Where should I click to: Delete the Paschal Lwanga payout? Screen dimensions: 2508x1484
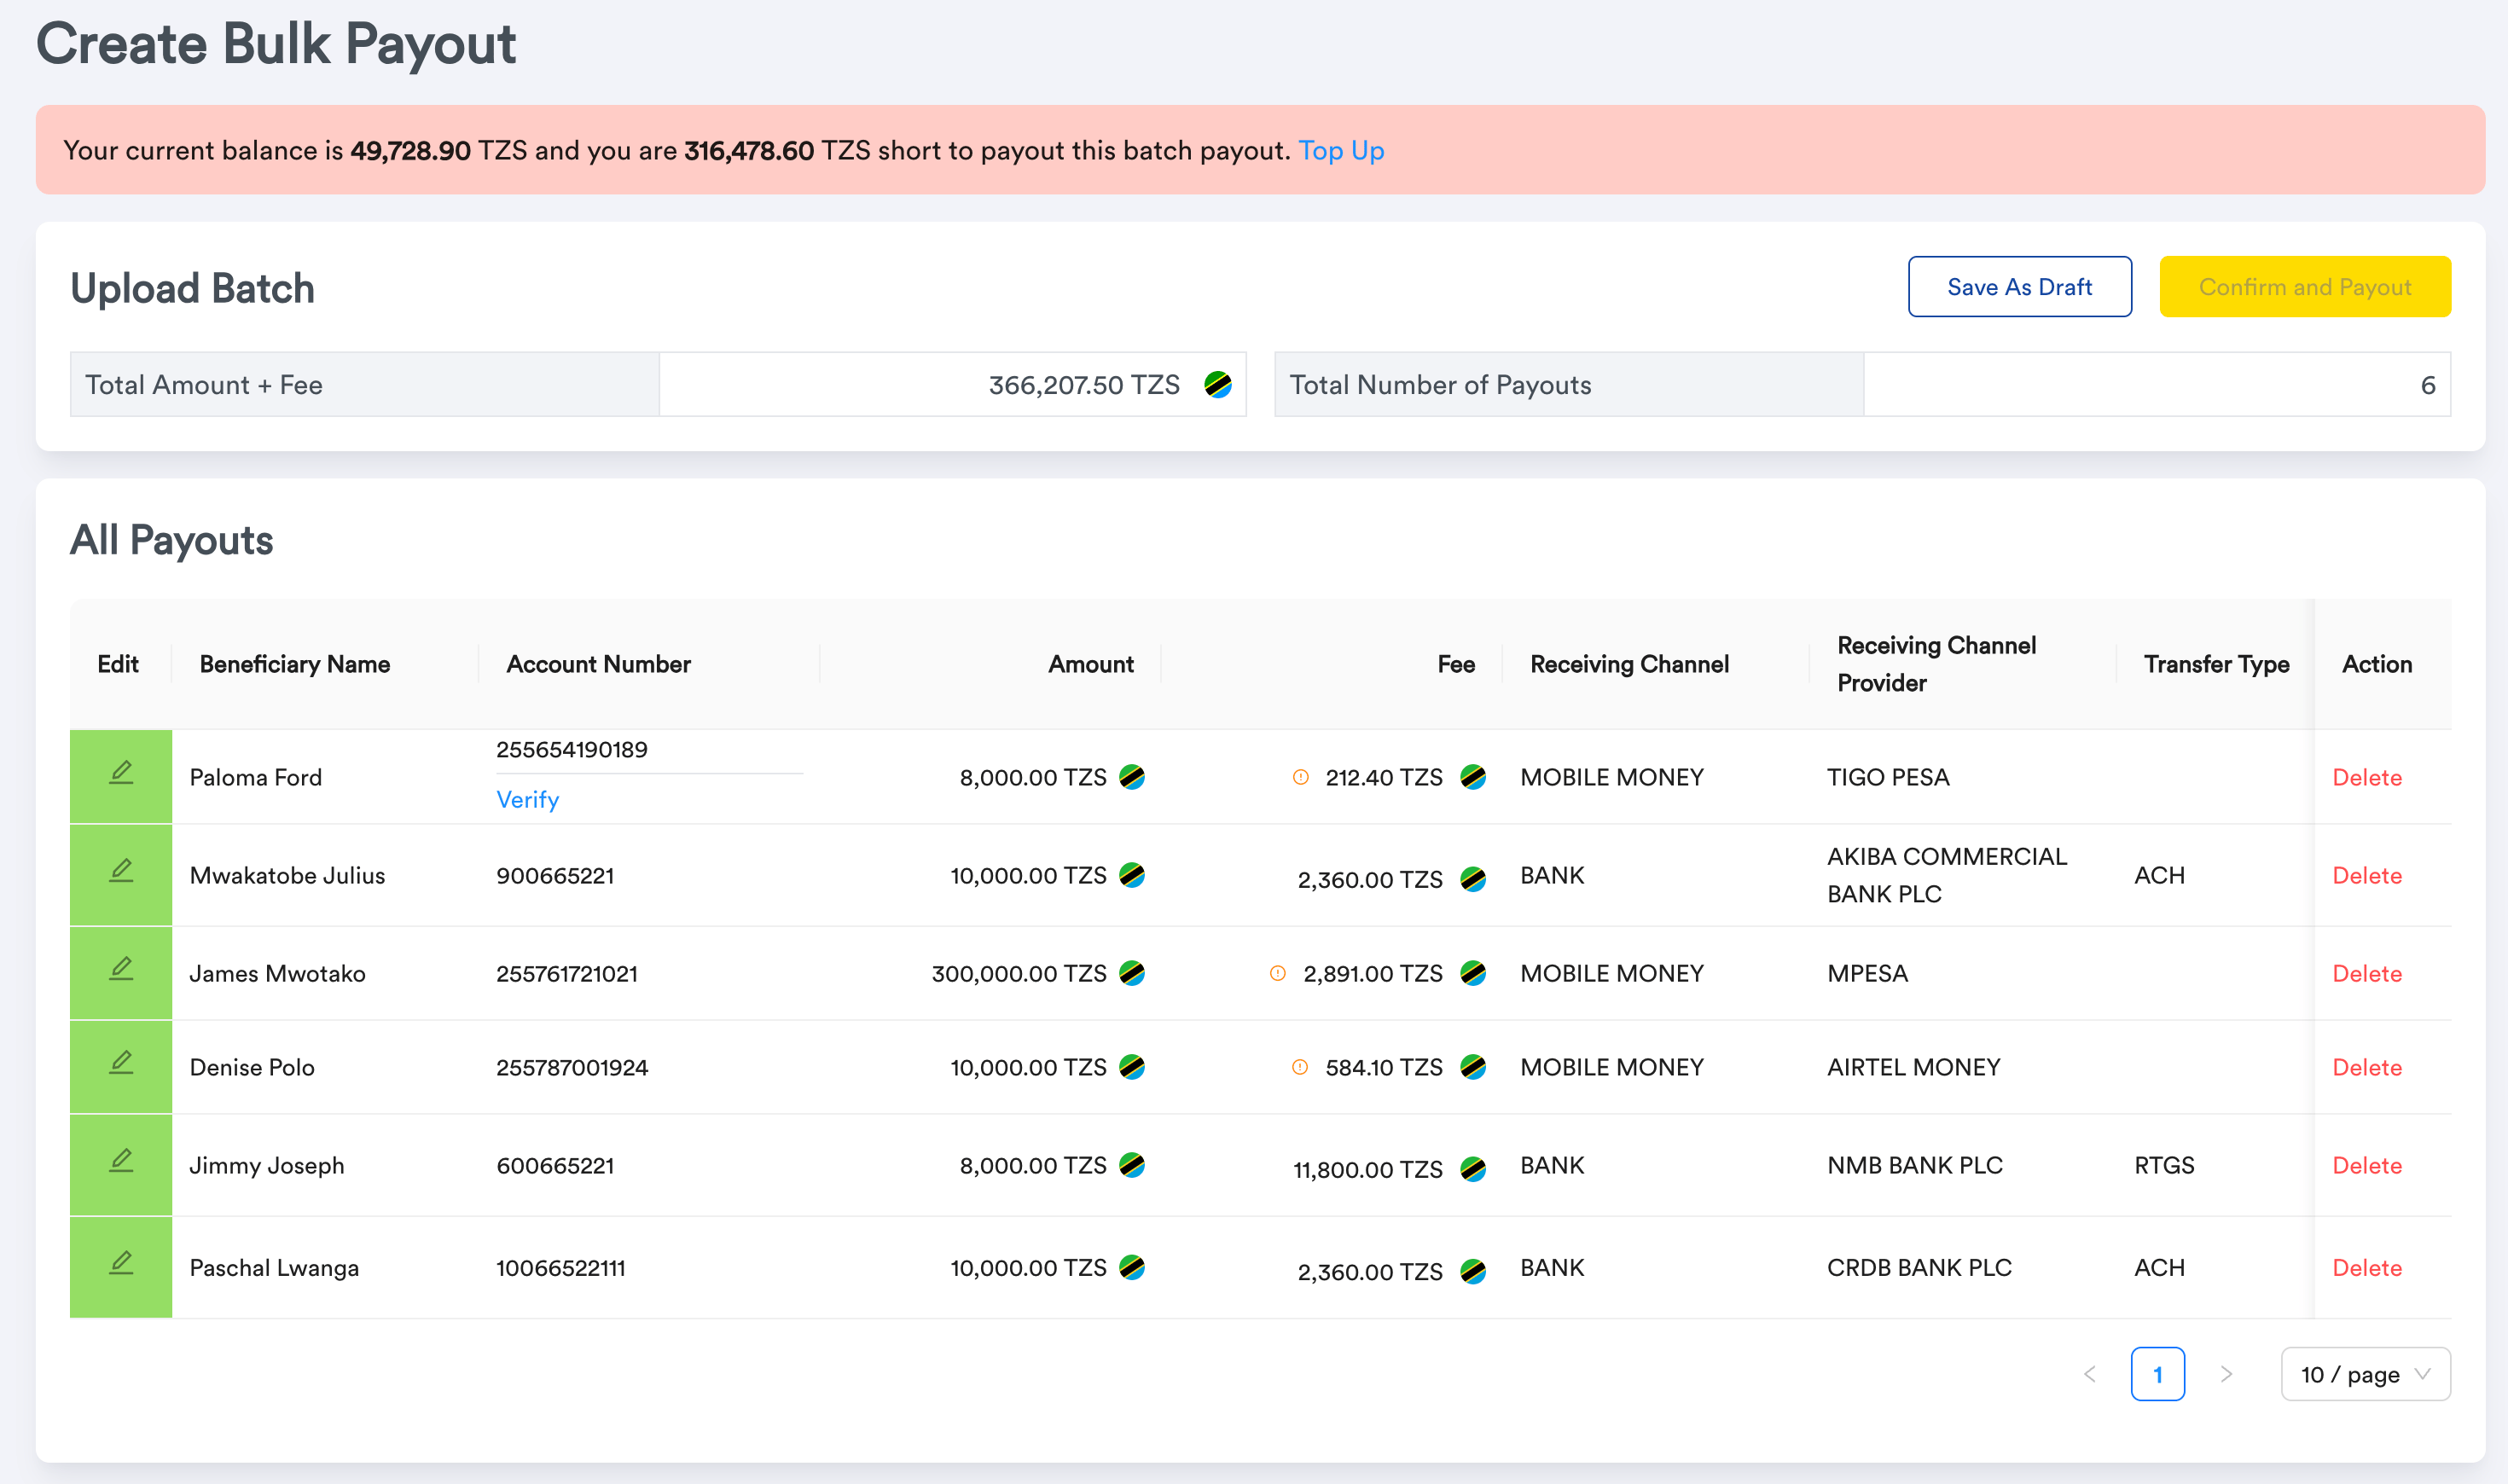click(2367, 1267)
